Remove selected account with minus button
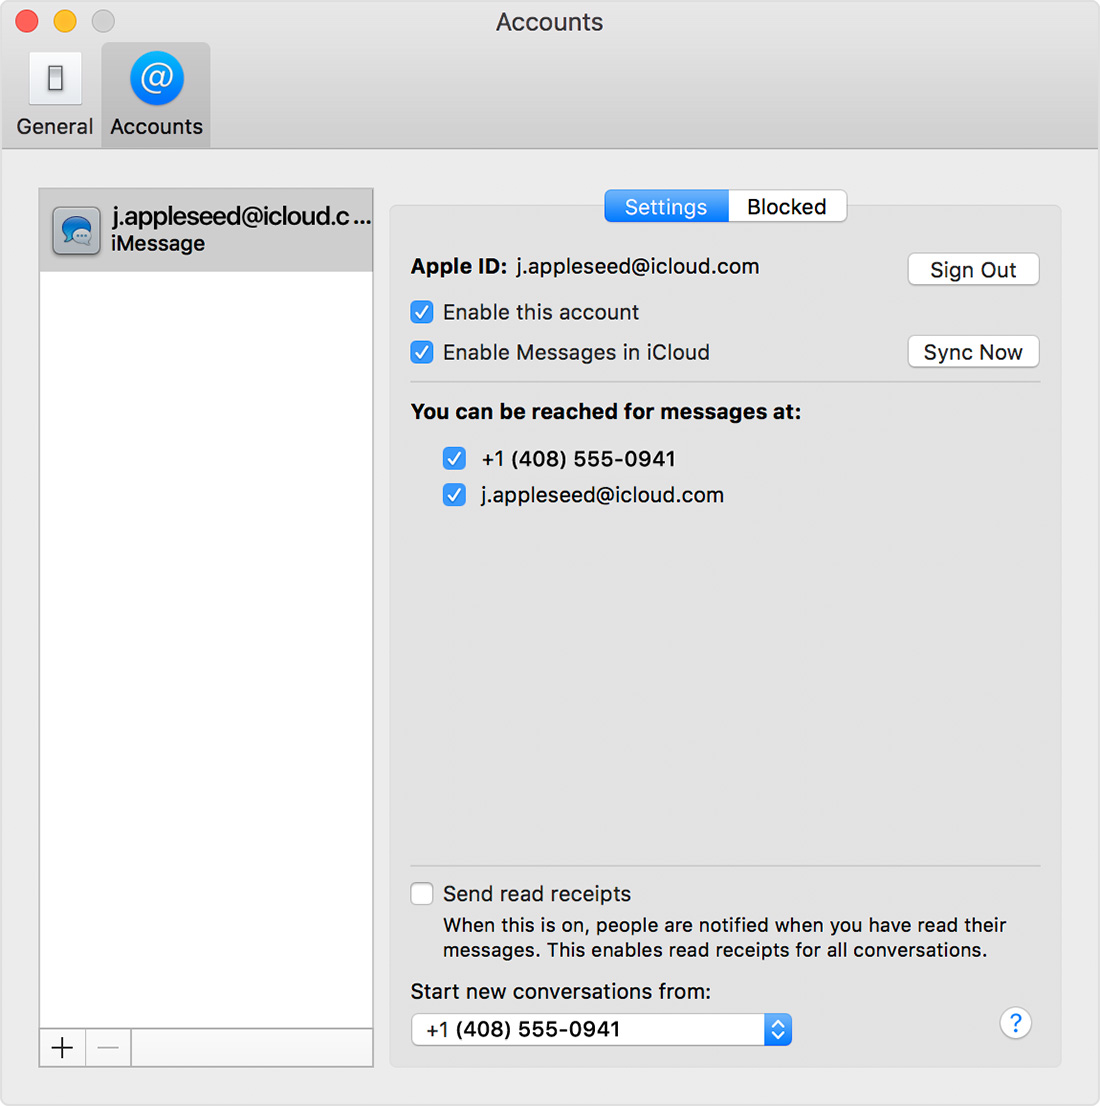 [108, 1047]
